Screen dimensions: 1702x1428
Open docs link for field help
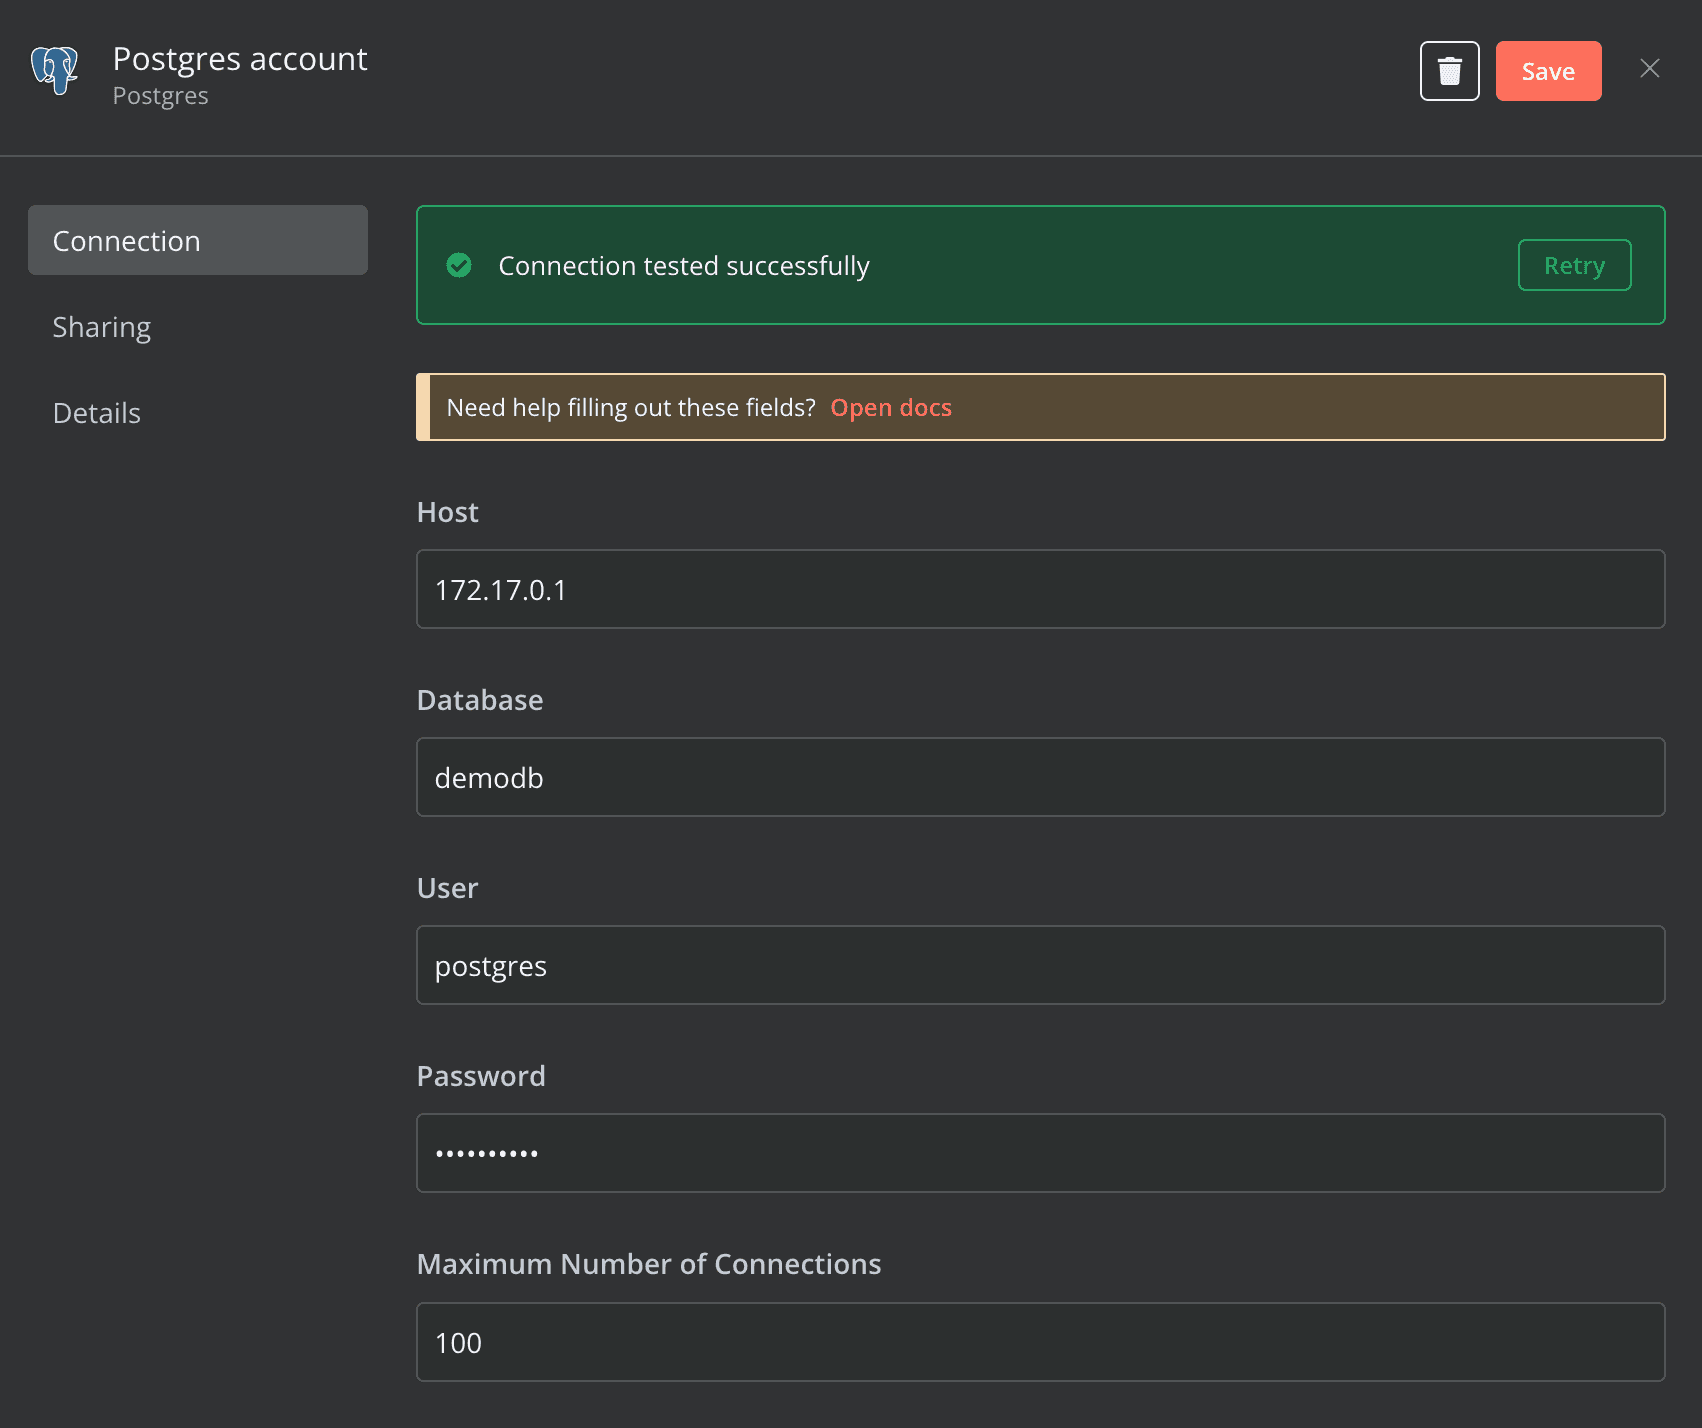[x=891, y=408]
